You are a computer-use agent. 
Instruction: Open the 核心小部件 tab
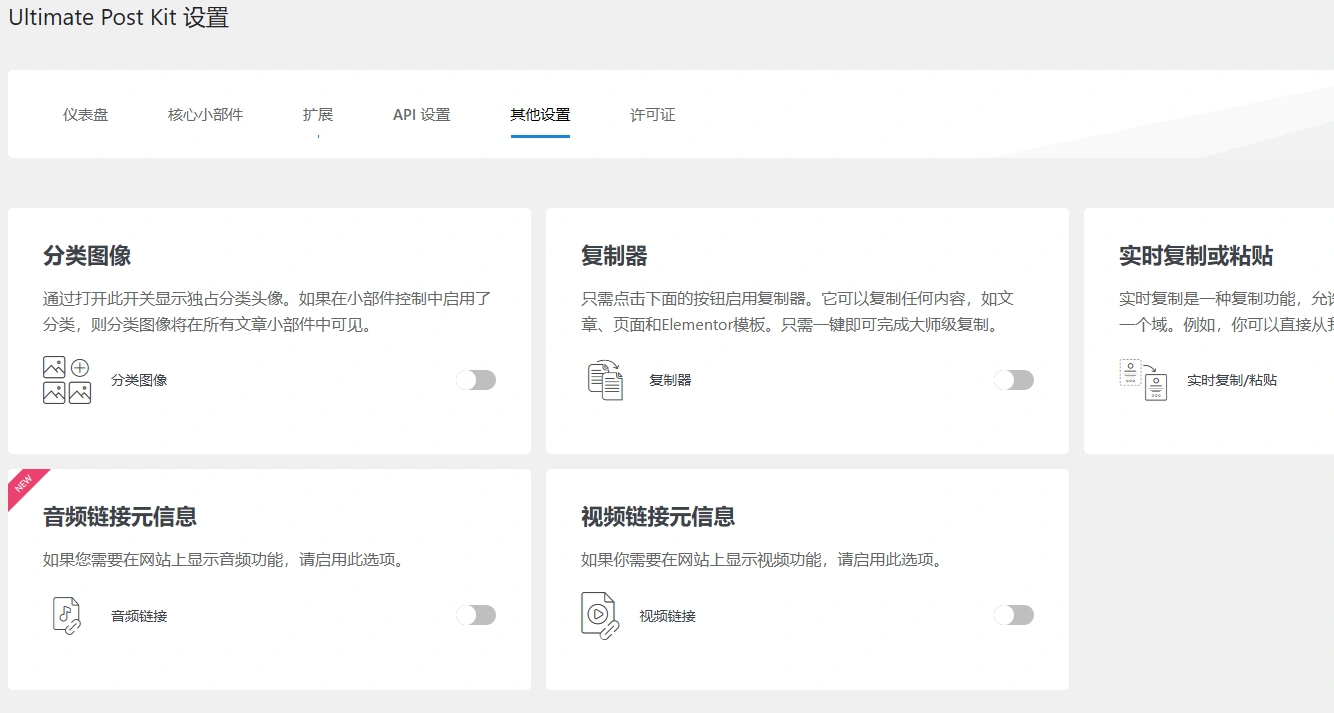(x=204, y=114)
